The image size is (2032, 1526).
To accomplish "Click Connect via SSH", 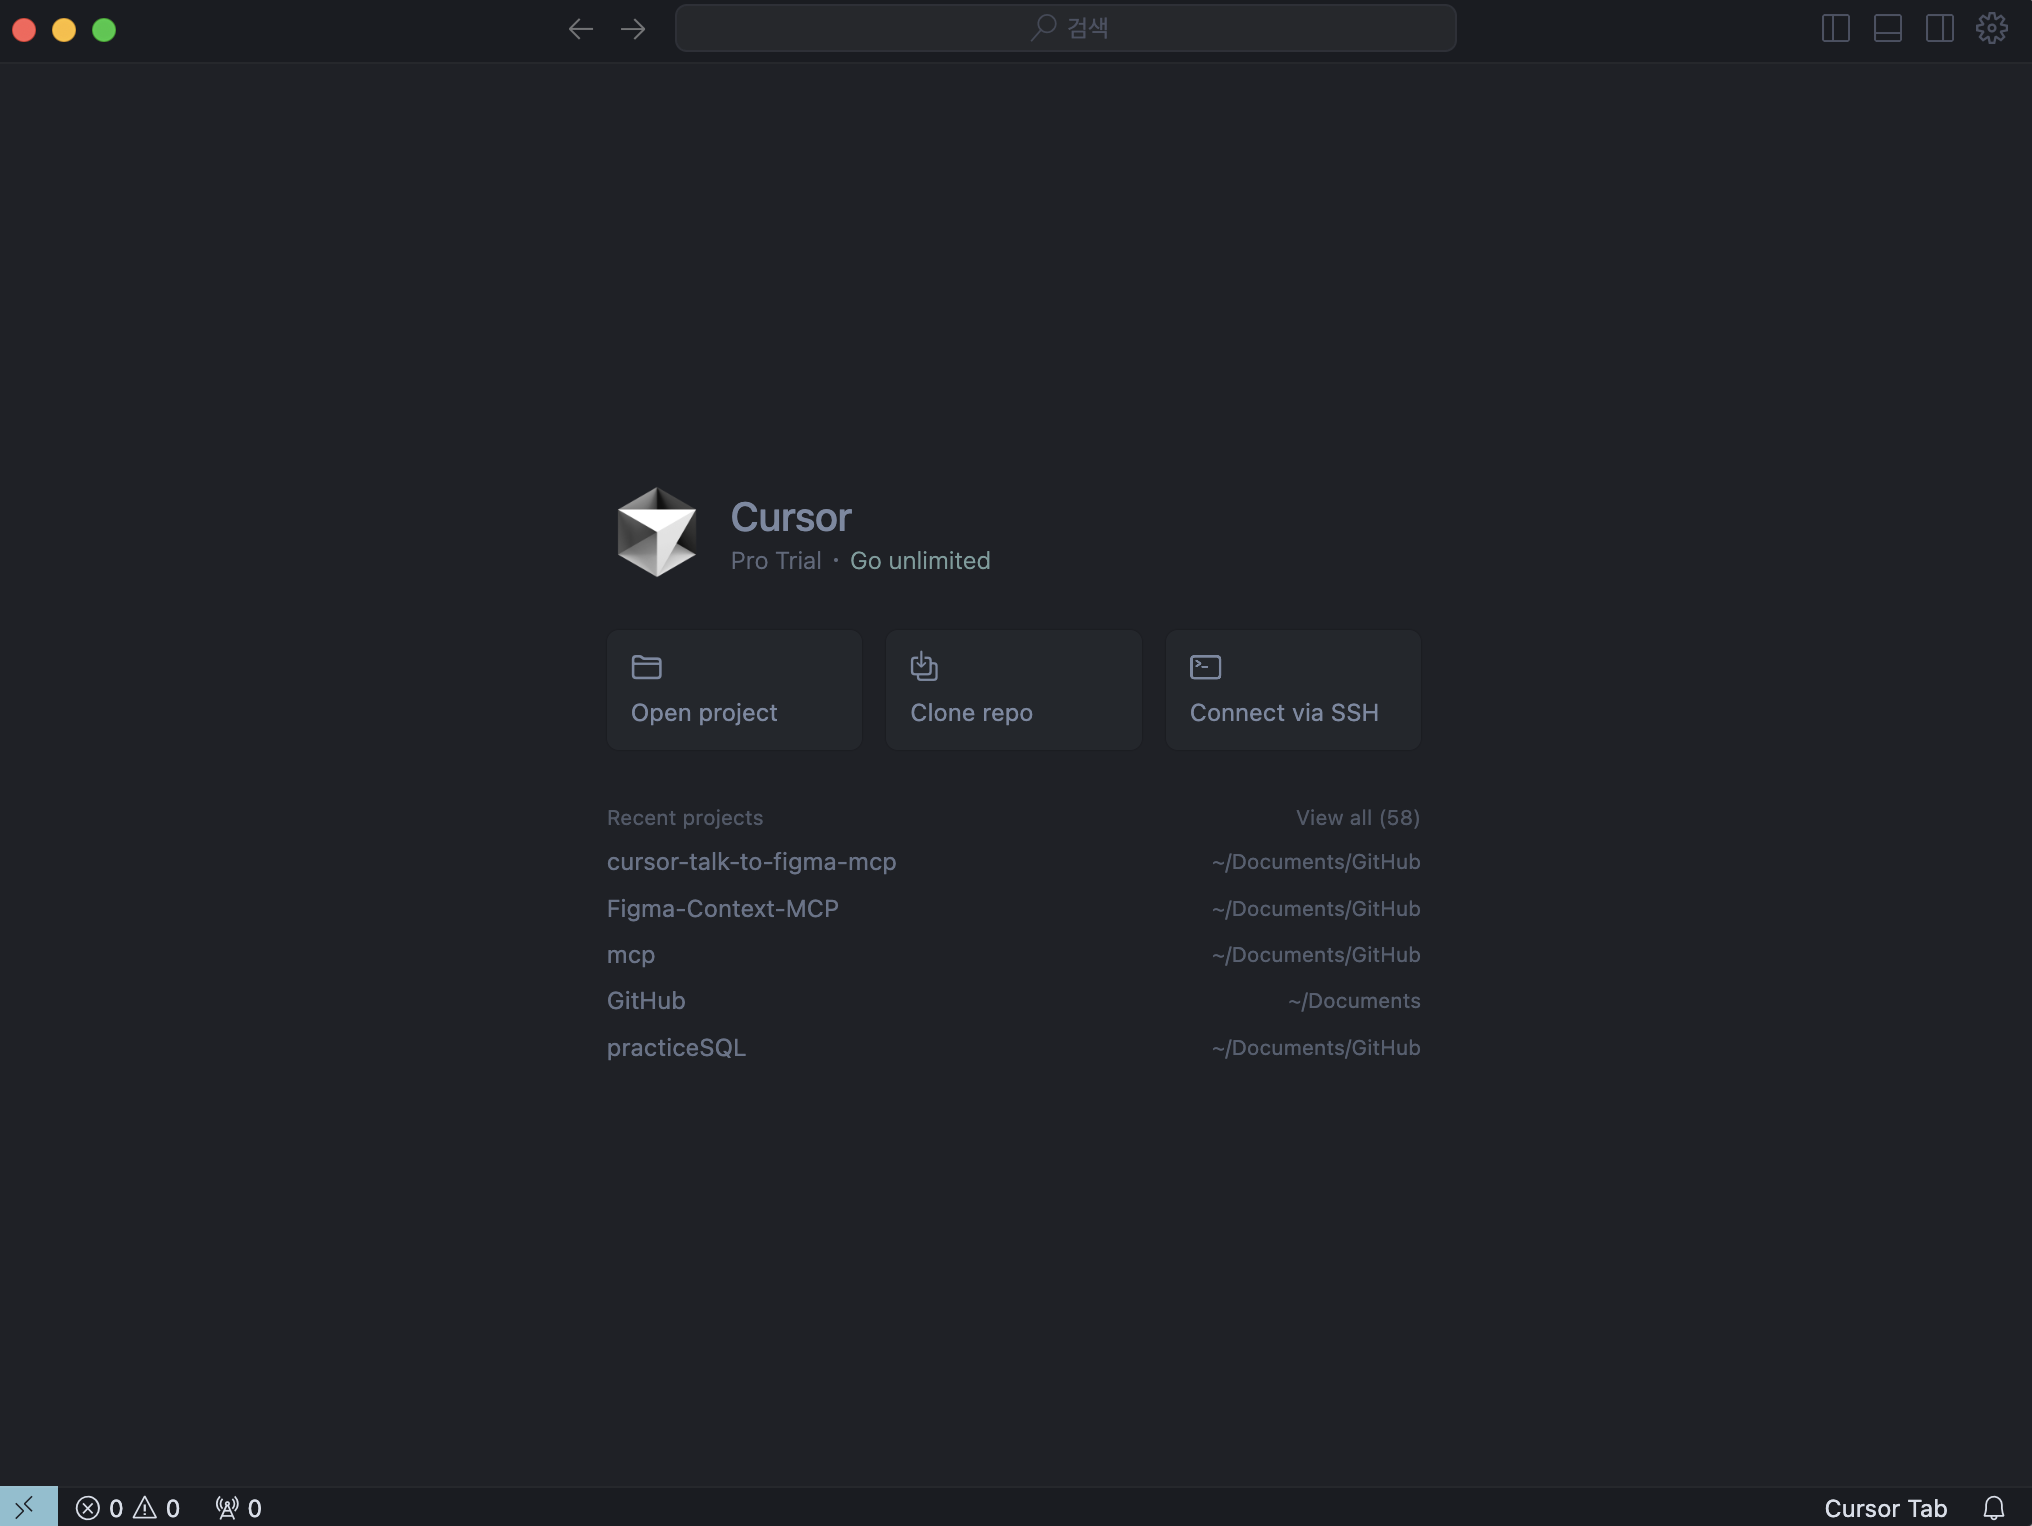I will pos(1292,690).
